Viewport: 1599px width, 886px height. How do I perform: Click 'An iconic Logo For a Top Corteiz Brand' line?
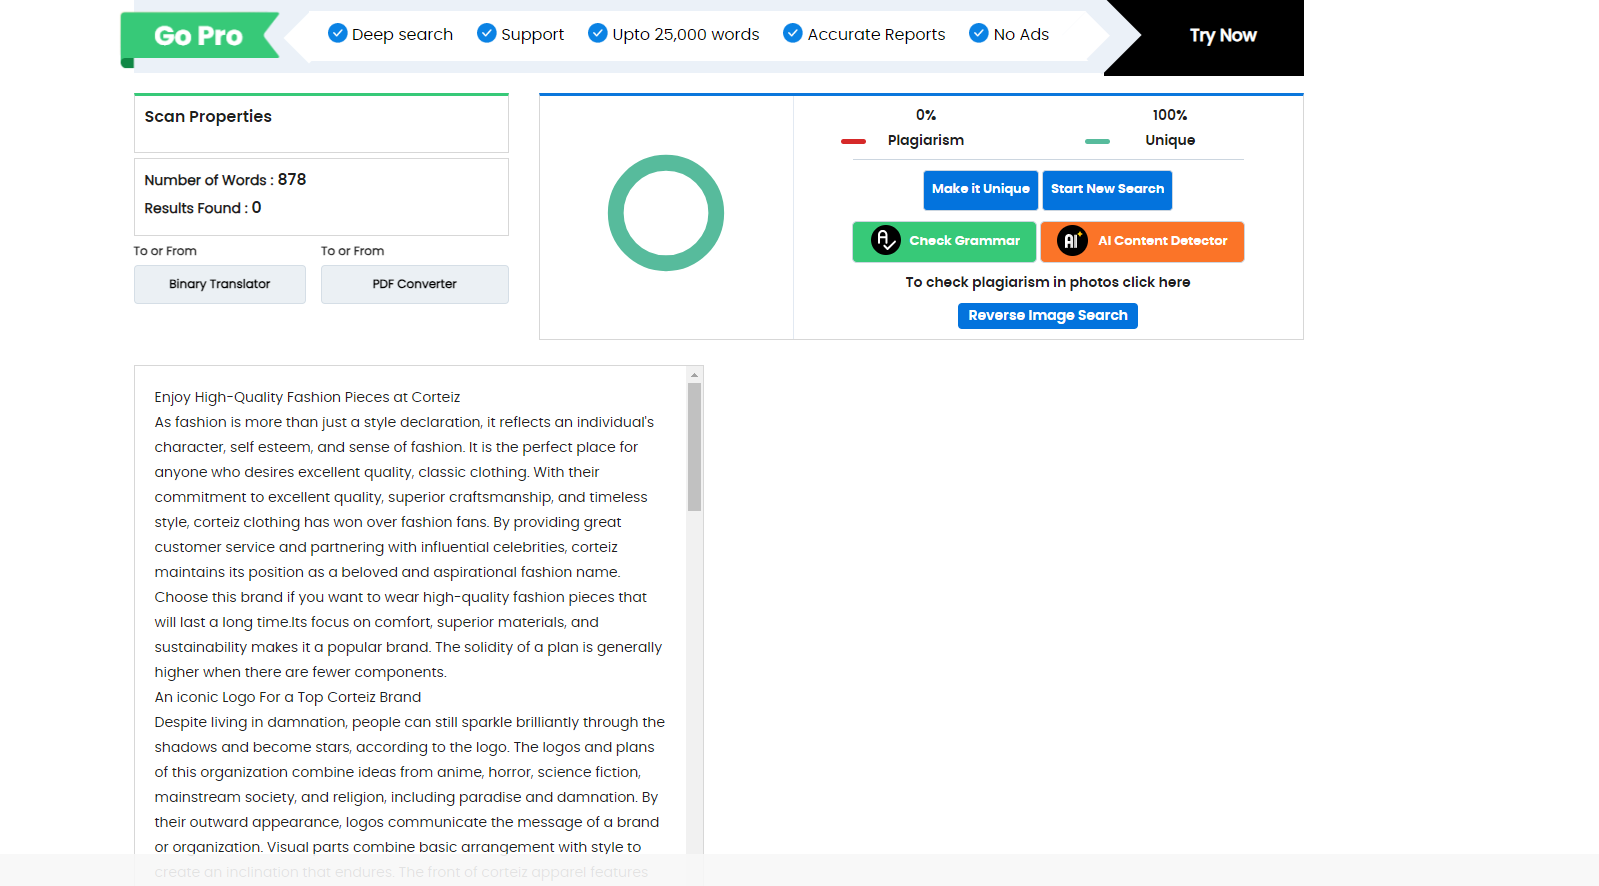(288, 697)
